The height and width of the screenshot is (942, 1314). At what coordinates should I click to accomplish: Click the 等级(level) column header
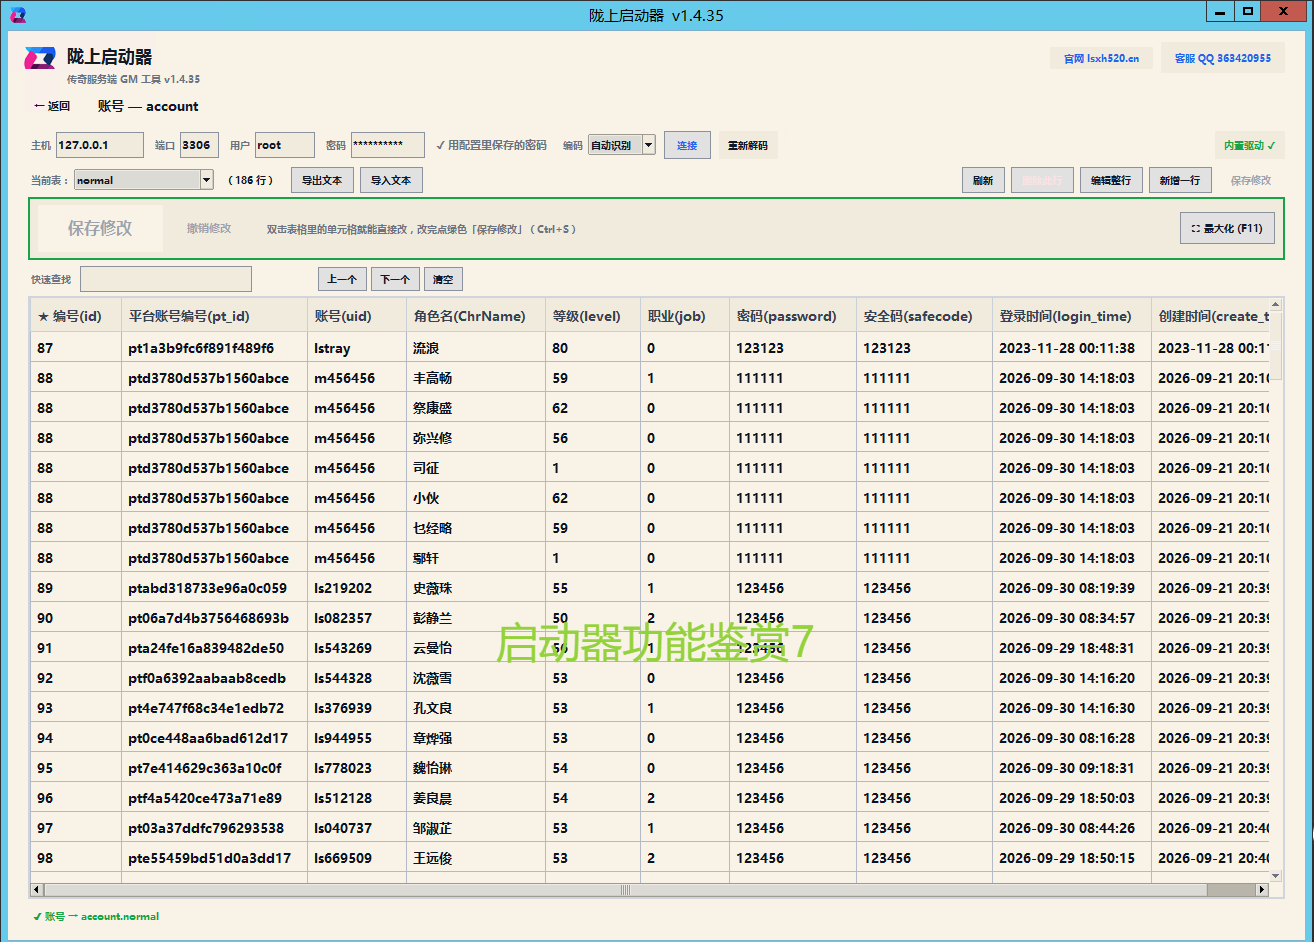[x=593, y=316]
